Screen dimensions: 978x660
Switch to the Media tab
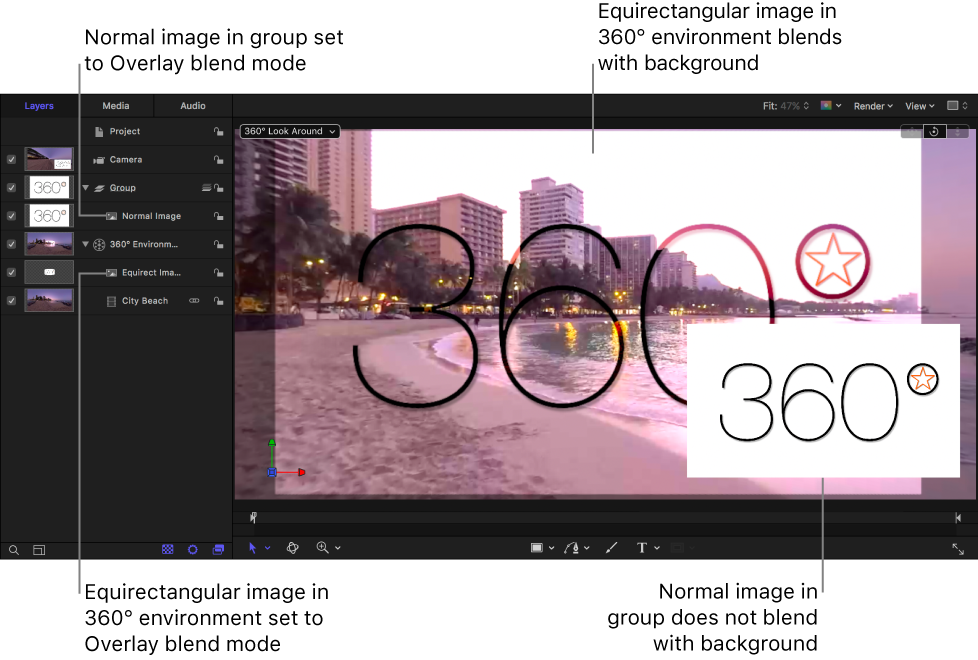[116, 105]
